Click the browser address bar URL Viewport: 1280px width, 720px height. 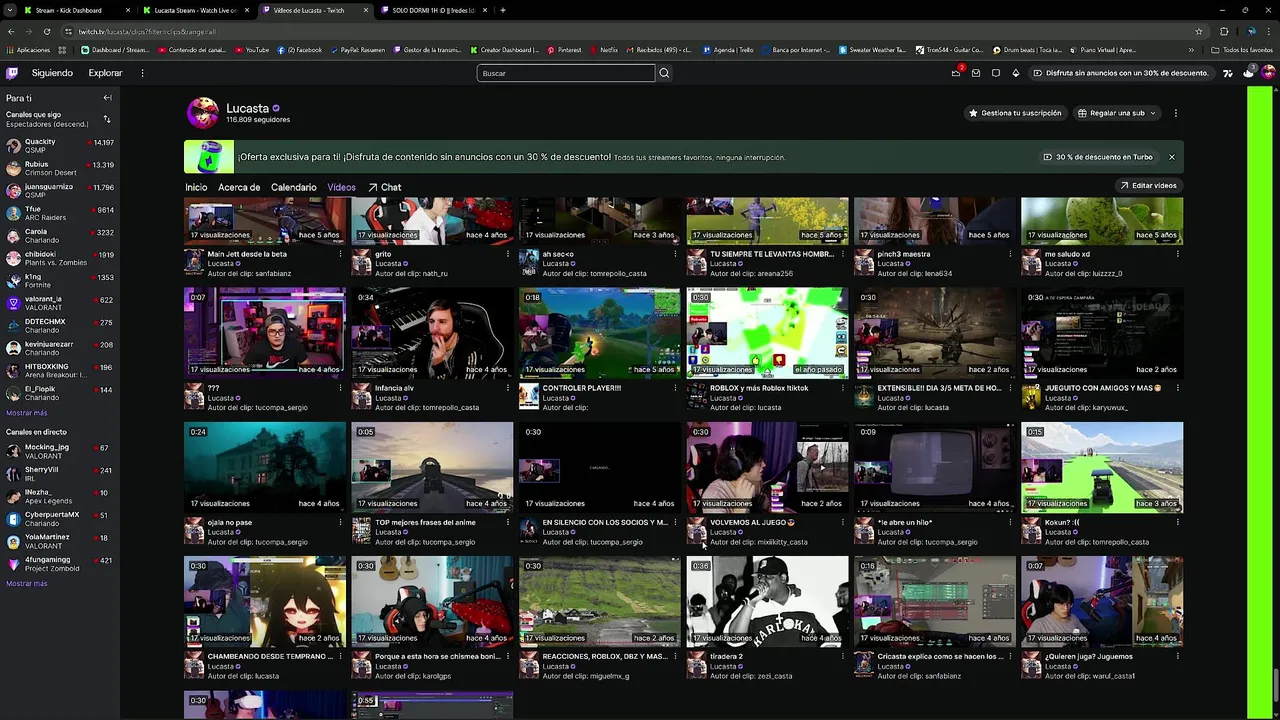tap(147, 31)
